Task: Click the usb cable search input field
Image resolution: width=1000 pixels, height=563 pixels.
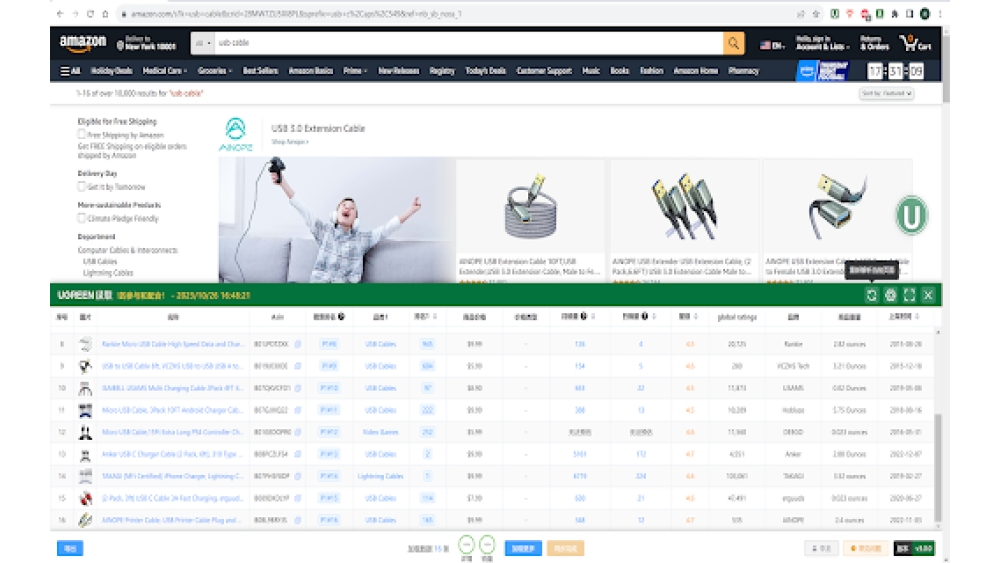Action: coord(469,43)
